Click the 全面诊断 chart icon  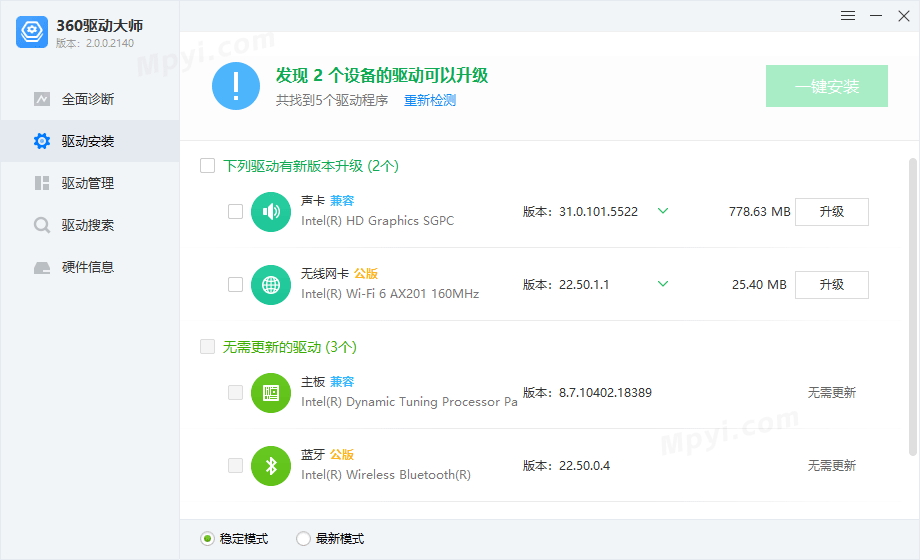[42, 99]
